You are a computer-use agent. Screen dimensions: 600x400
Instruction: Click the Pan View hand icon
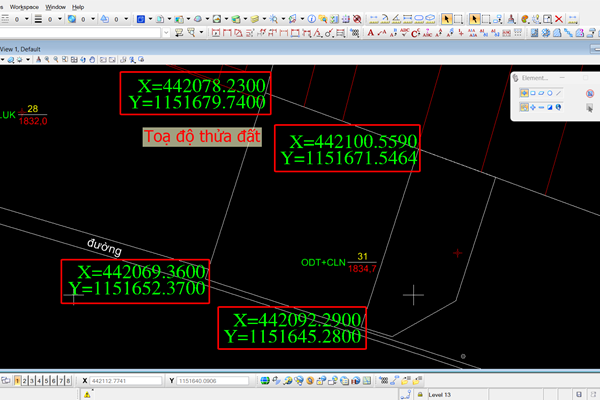[x=92, y=60]
